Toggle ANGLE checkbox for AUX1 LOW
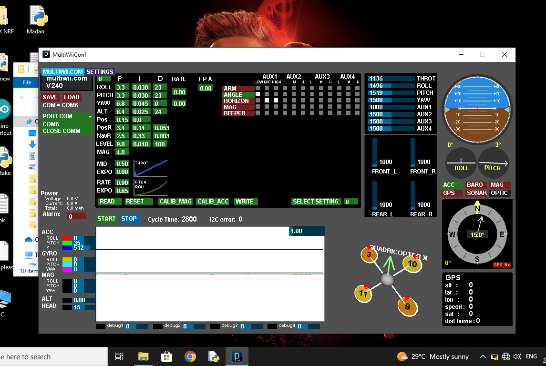This screenshot has height=366, width=546. [258, 94]
